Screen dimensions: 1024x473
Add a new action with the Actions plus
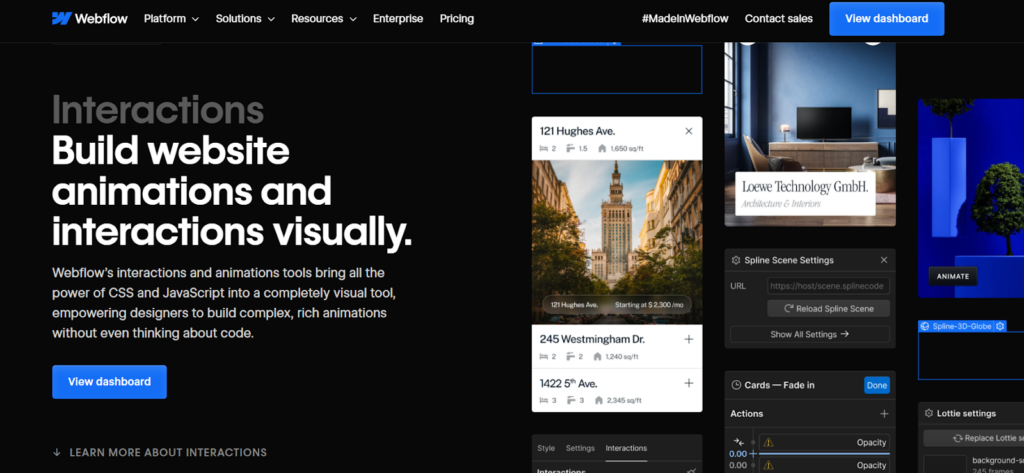click(x=884, y=414)
